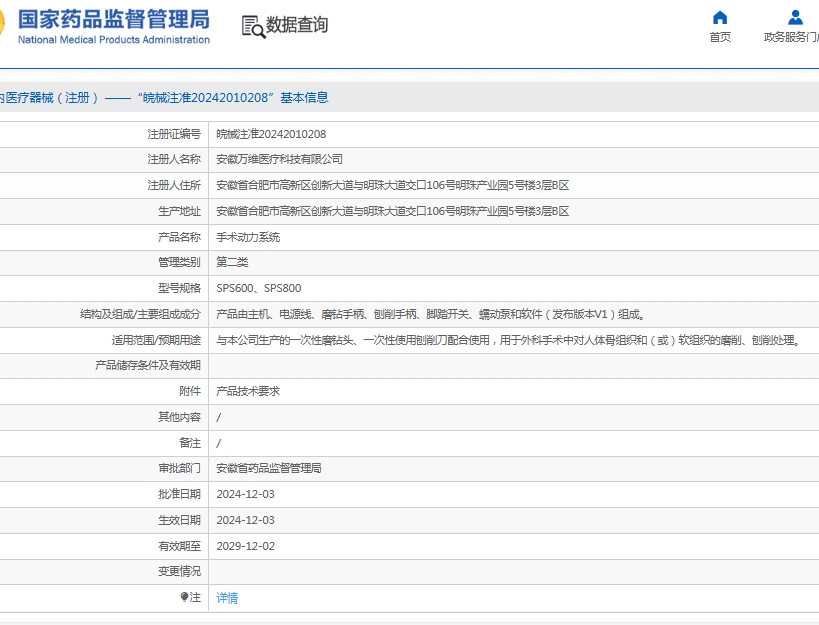Click the effective date value in 生效日期 row
This screenshot has height=625, width=819.
245,520
